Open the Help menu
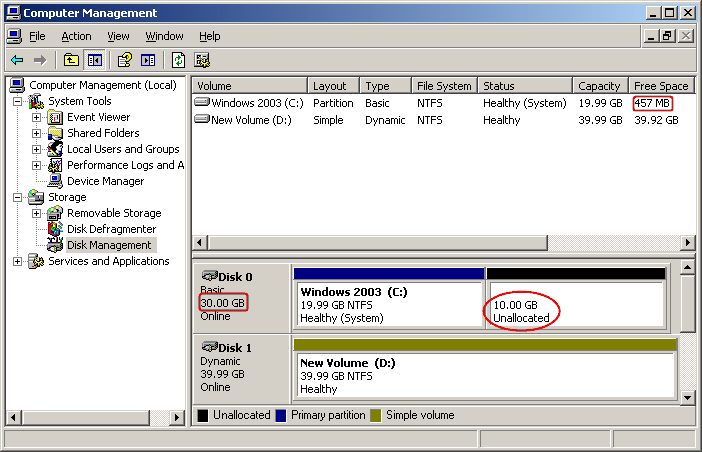 210,36
